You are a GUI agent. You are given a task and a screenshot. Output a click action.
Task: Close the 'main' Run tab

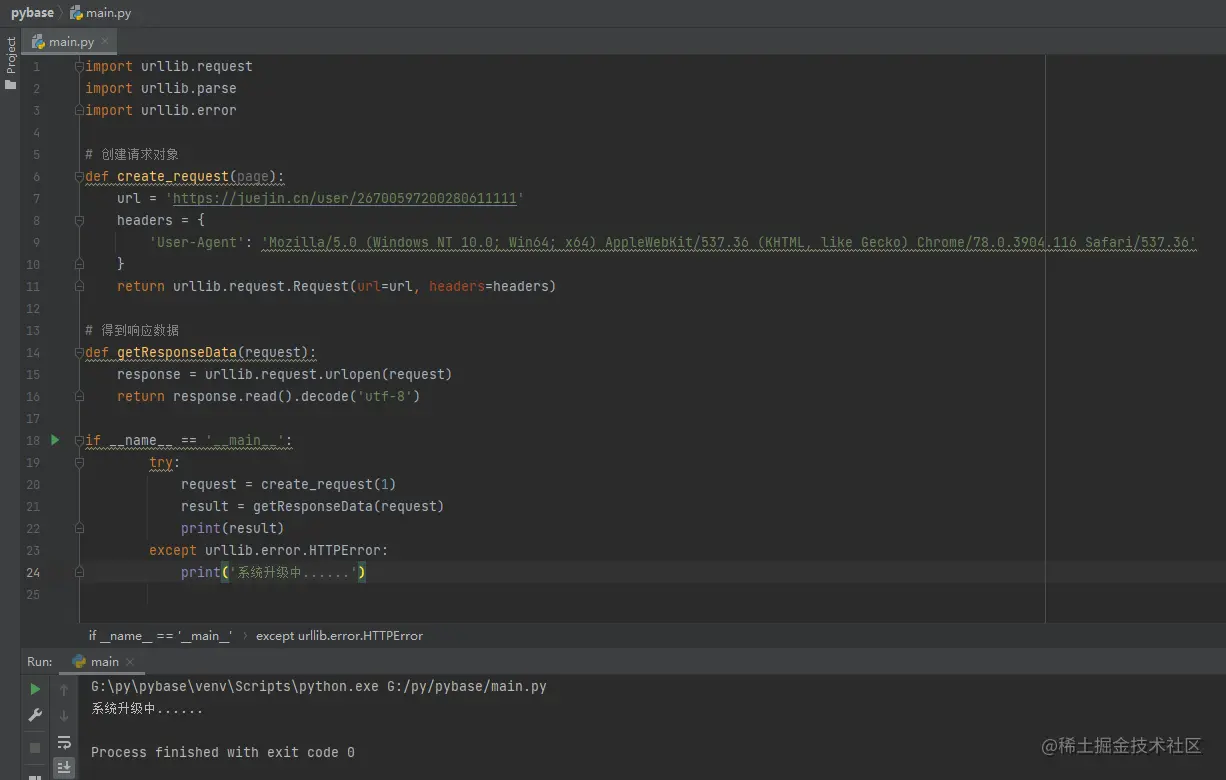pos(130,662)
